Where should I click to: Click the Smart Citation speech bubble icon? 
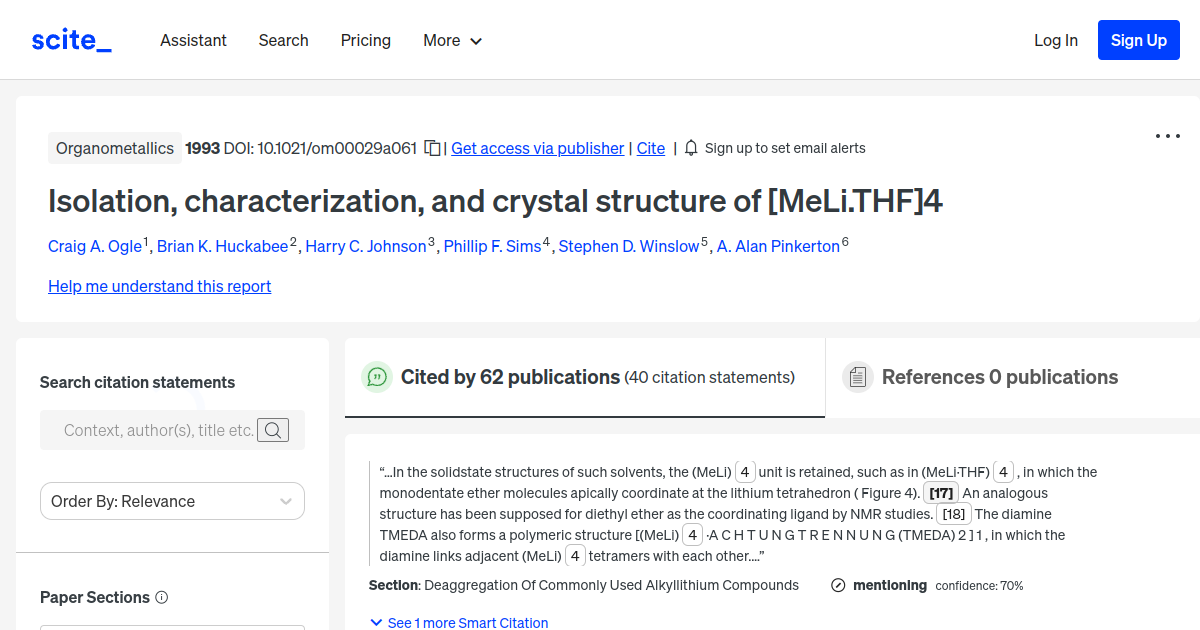(376, 377)
